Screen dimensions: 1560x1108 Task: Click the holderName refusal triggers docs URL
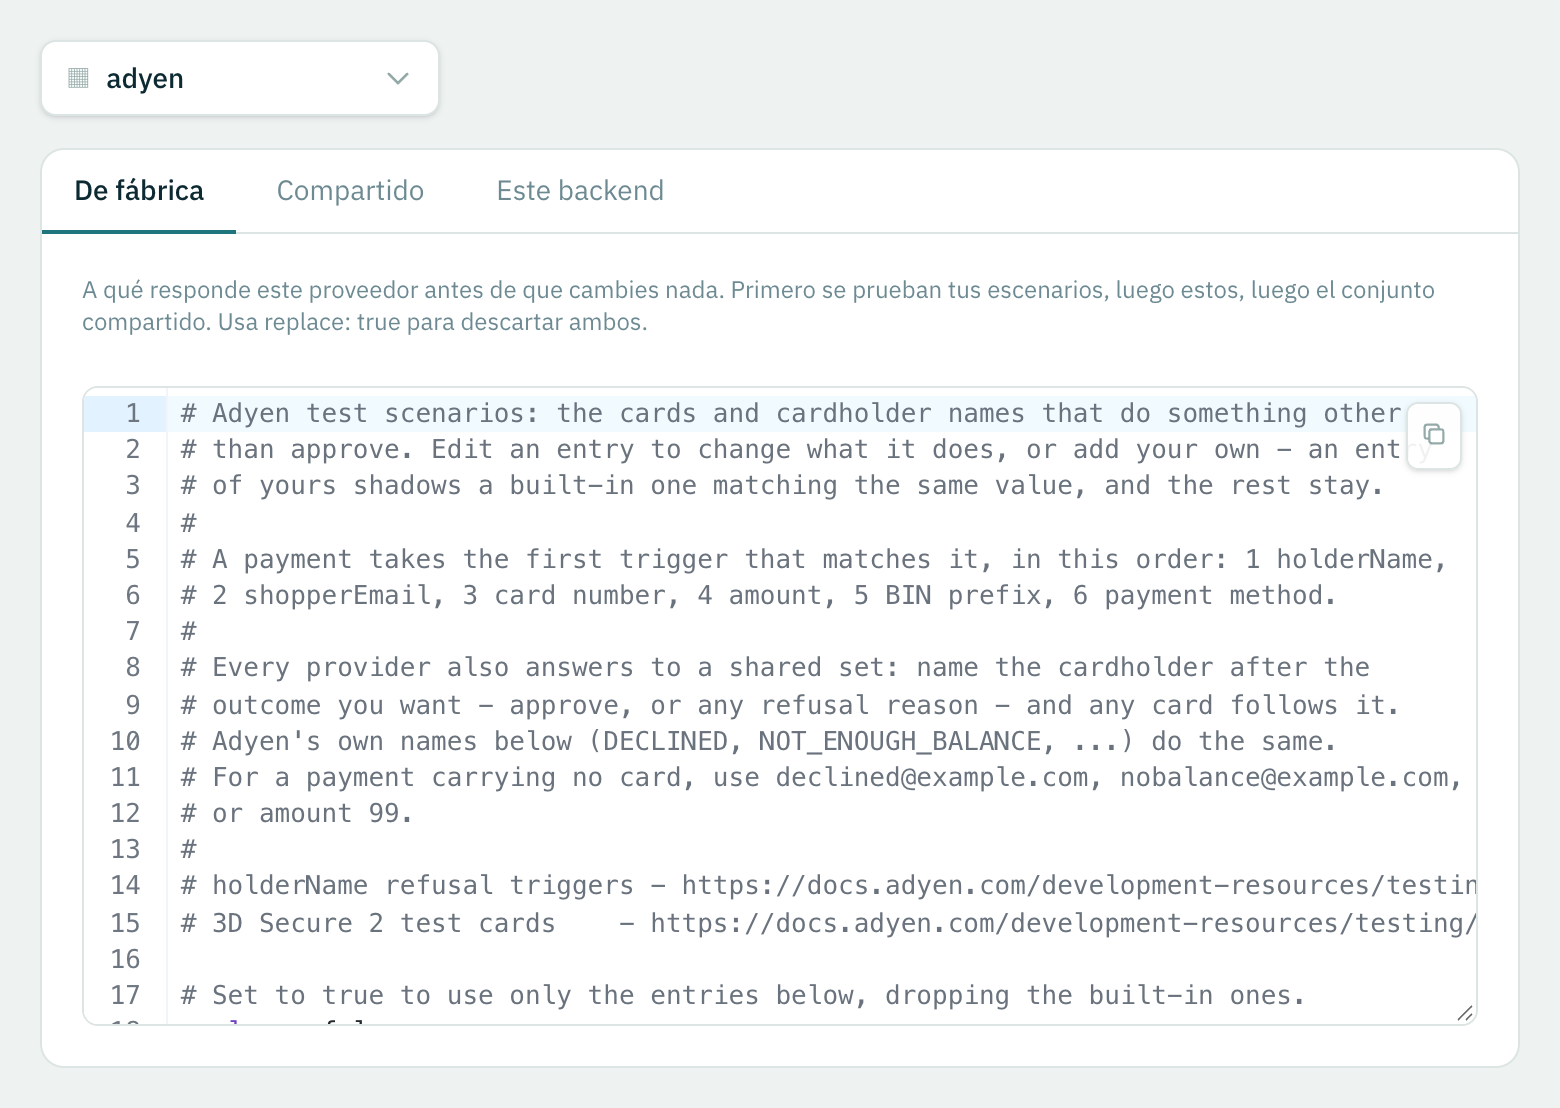1079,885
